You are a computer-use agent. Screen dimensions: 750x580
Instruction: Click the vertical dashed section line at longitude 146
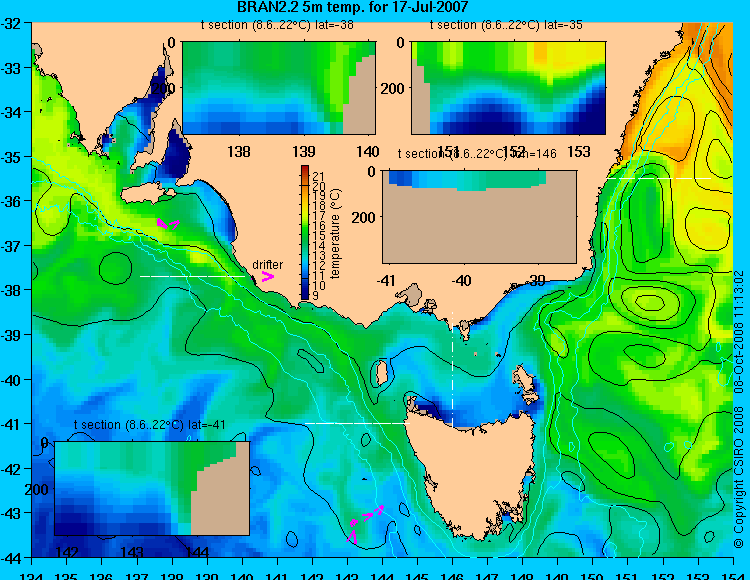[x=452, y=369]
